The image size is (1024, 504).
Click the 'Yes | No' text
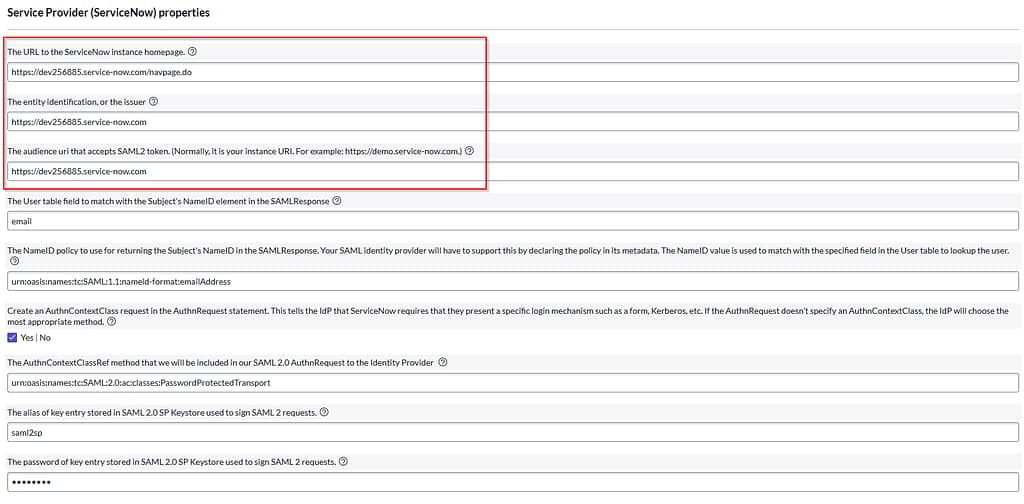[x=35, y=338]
